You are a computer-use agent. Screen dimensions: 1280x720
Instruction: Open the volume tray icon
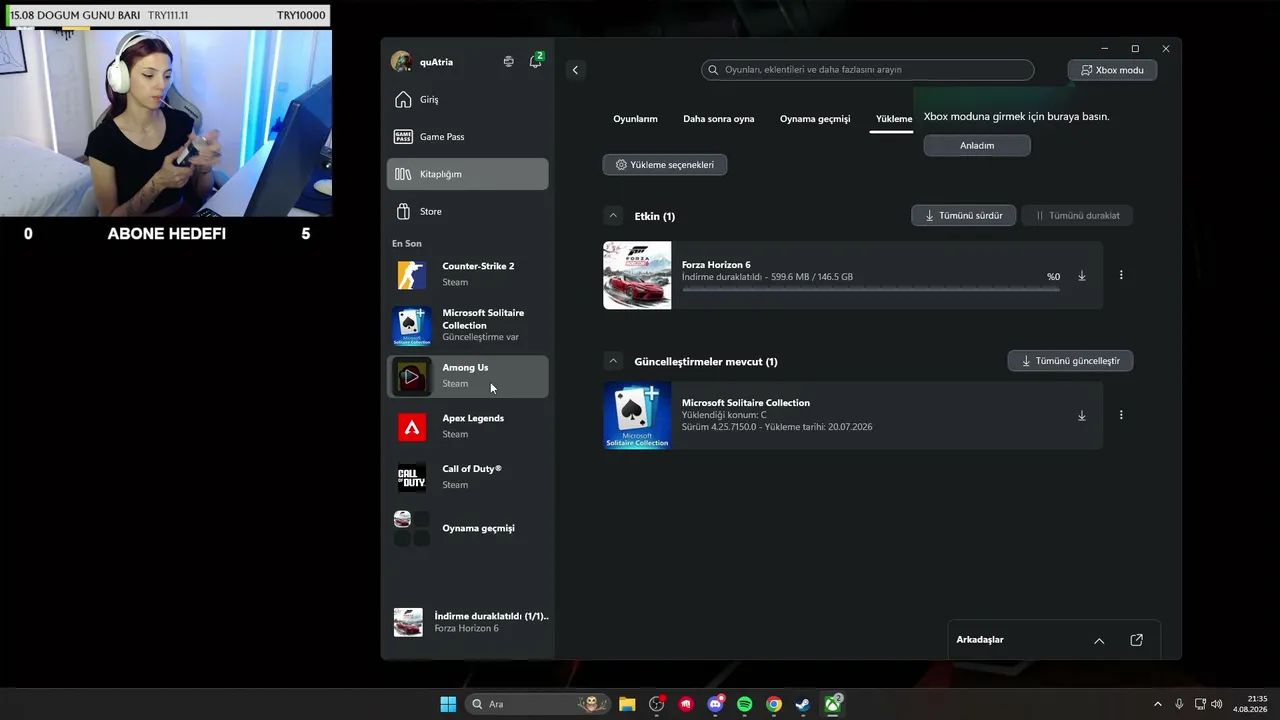tap(1217, 704)
